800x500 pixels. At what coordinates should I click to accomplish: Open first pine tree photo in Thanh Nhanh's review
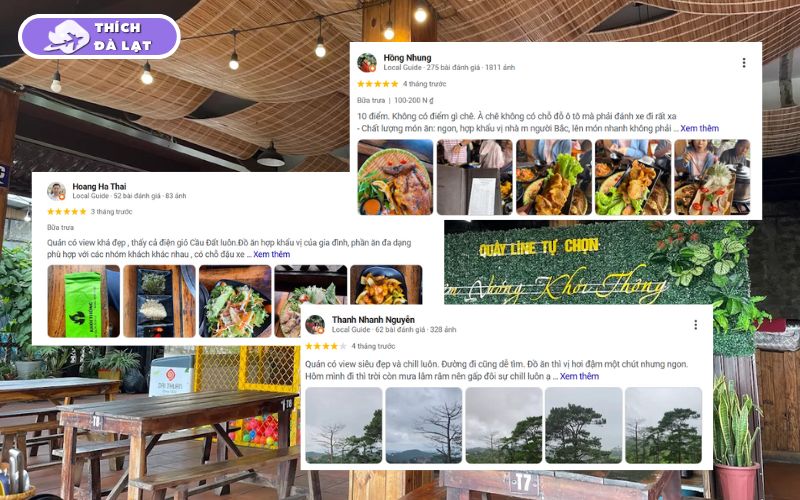[343, 426]
